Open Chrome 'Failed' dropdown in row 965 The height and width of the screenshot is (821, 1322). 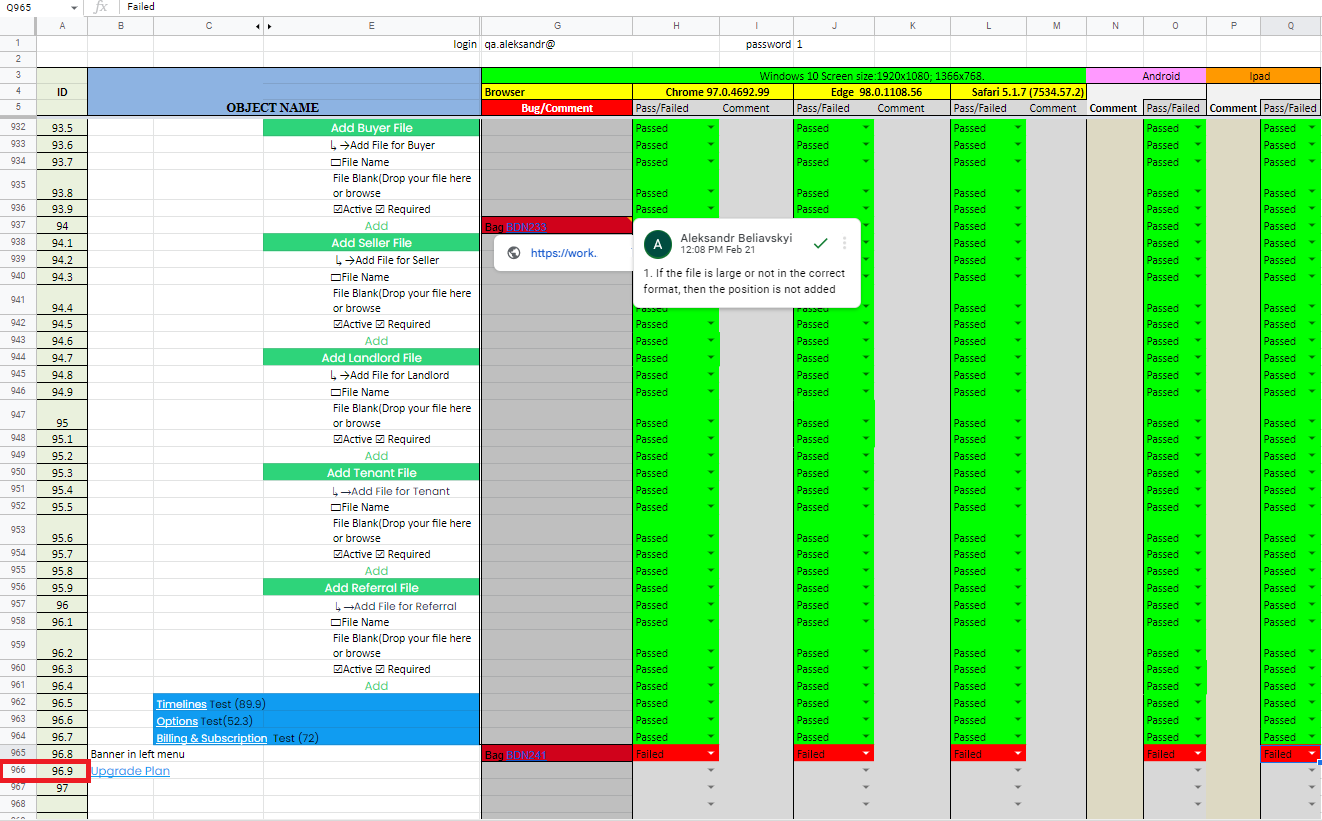(x=712, y=754)
